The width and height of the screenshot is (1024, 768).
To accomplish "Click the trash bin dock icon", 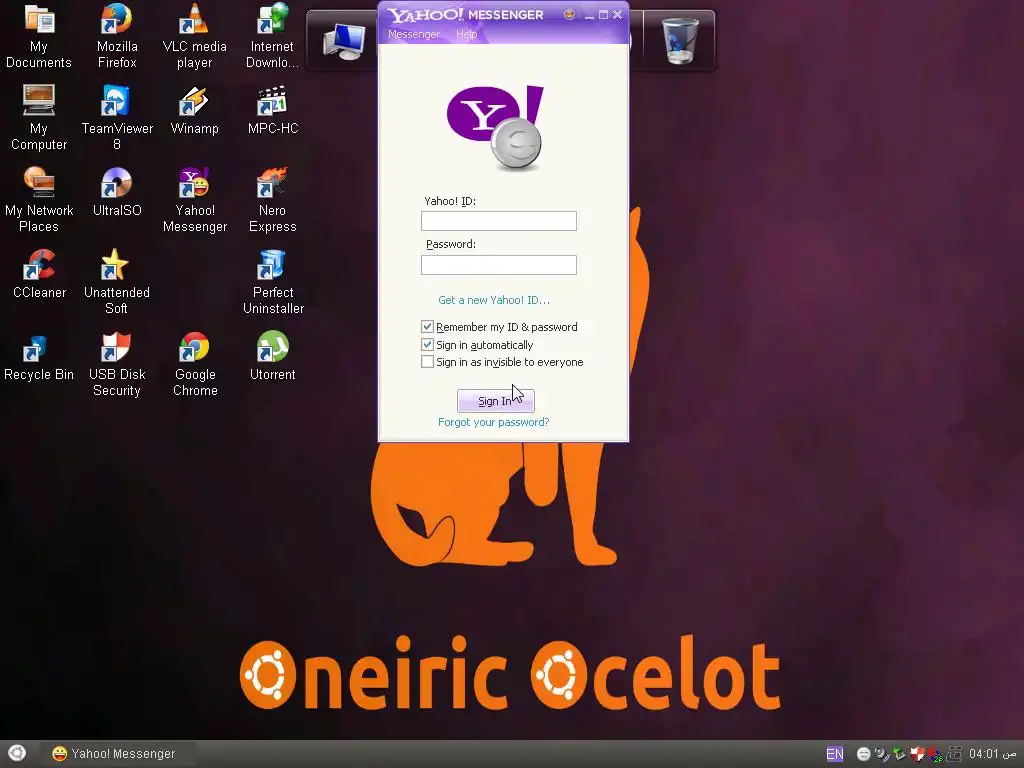I will (x=680, y=40).
